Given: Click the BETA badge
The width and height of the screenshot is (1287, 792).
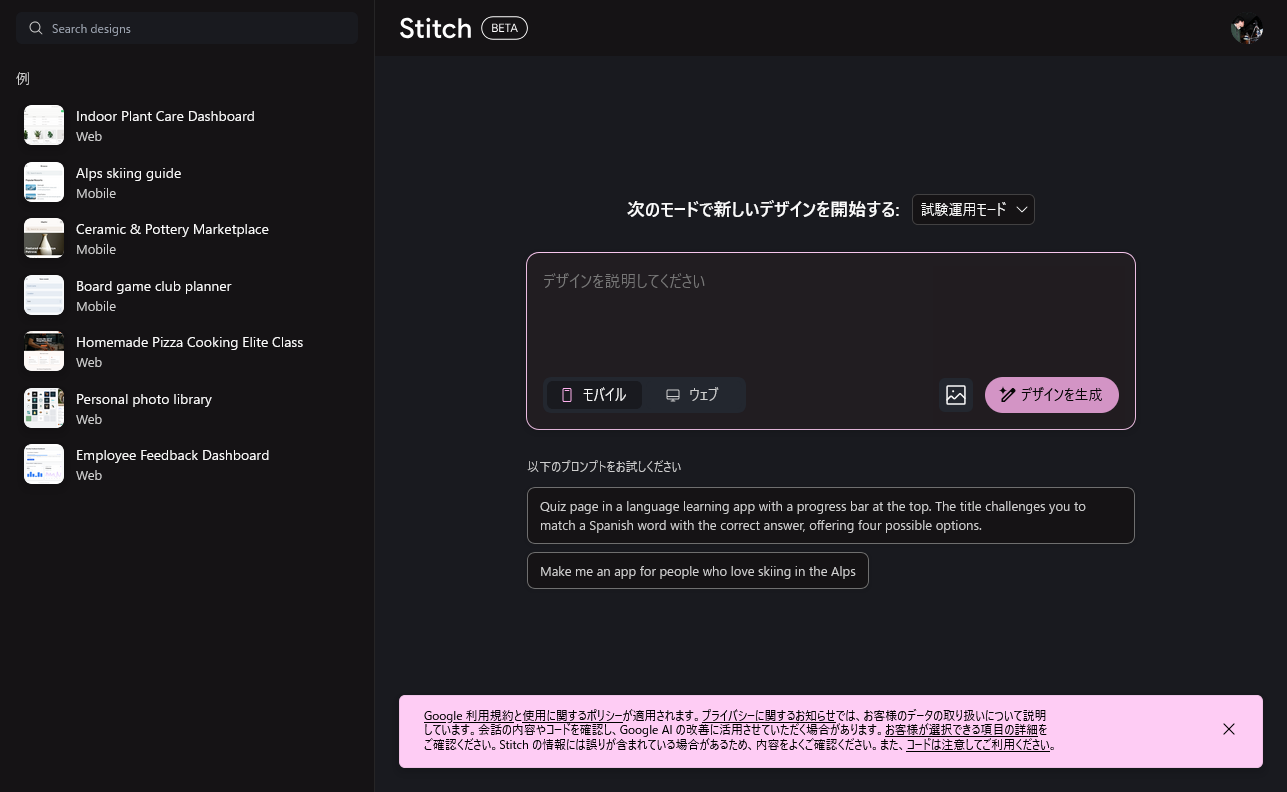Looking at the screenshot, I should pos(504,28).
